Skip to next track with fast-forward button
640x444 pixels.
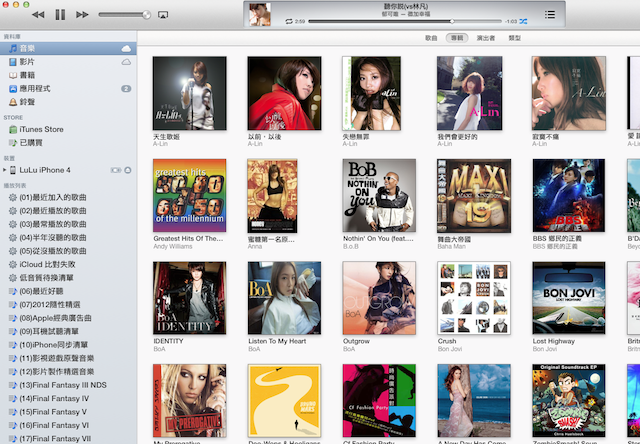point(82,15)
